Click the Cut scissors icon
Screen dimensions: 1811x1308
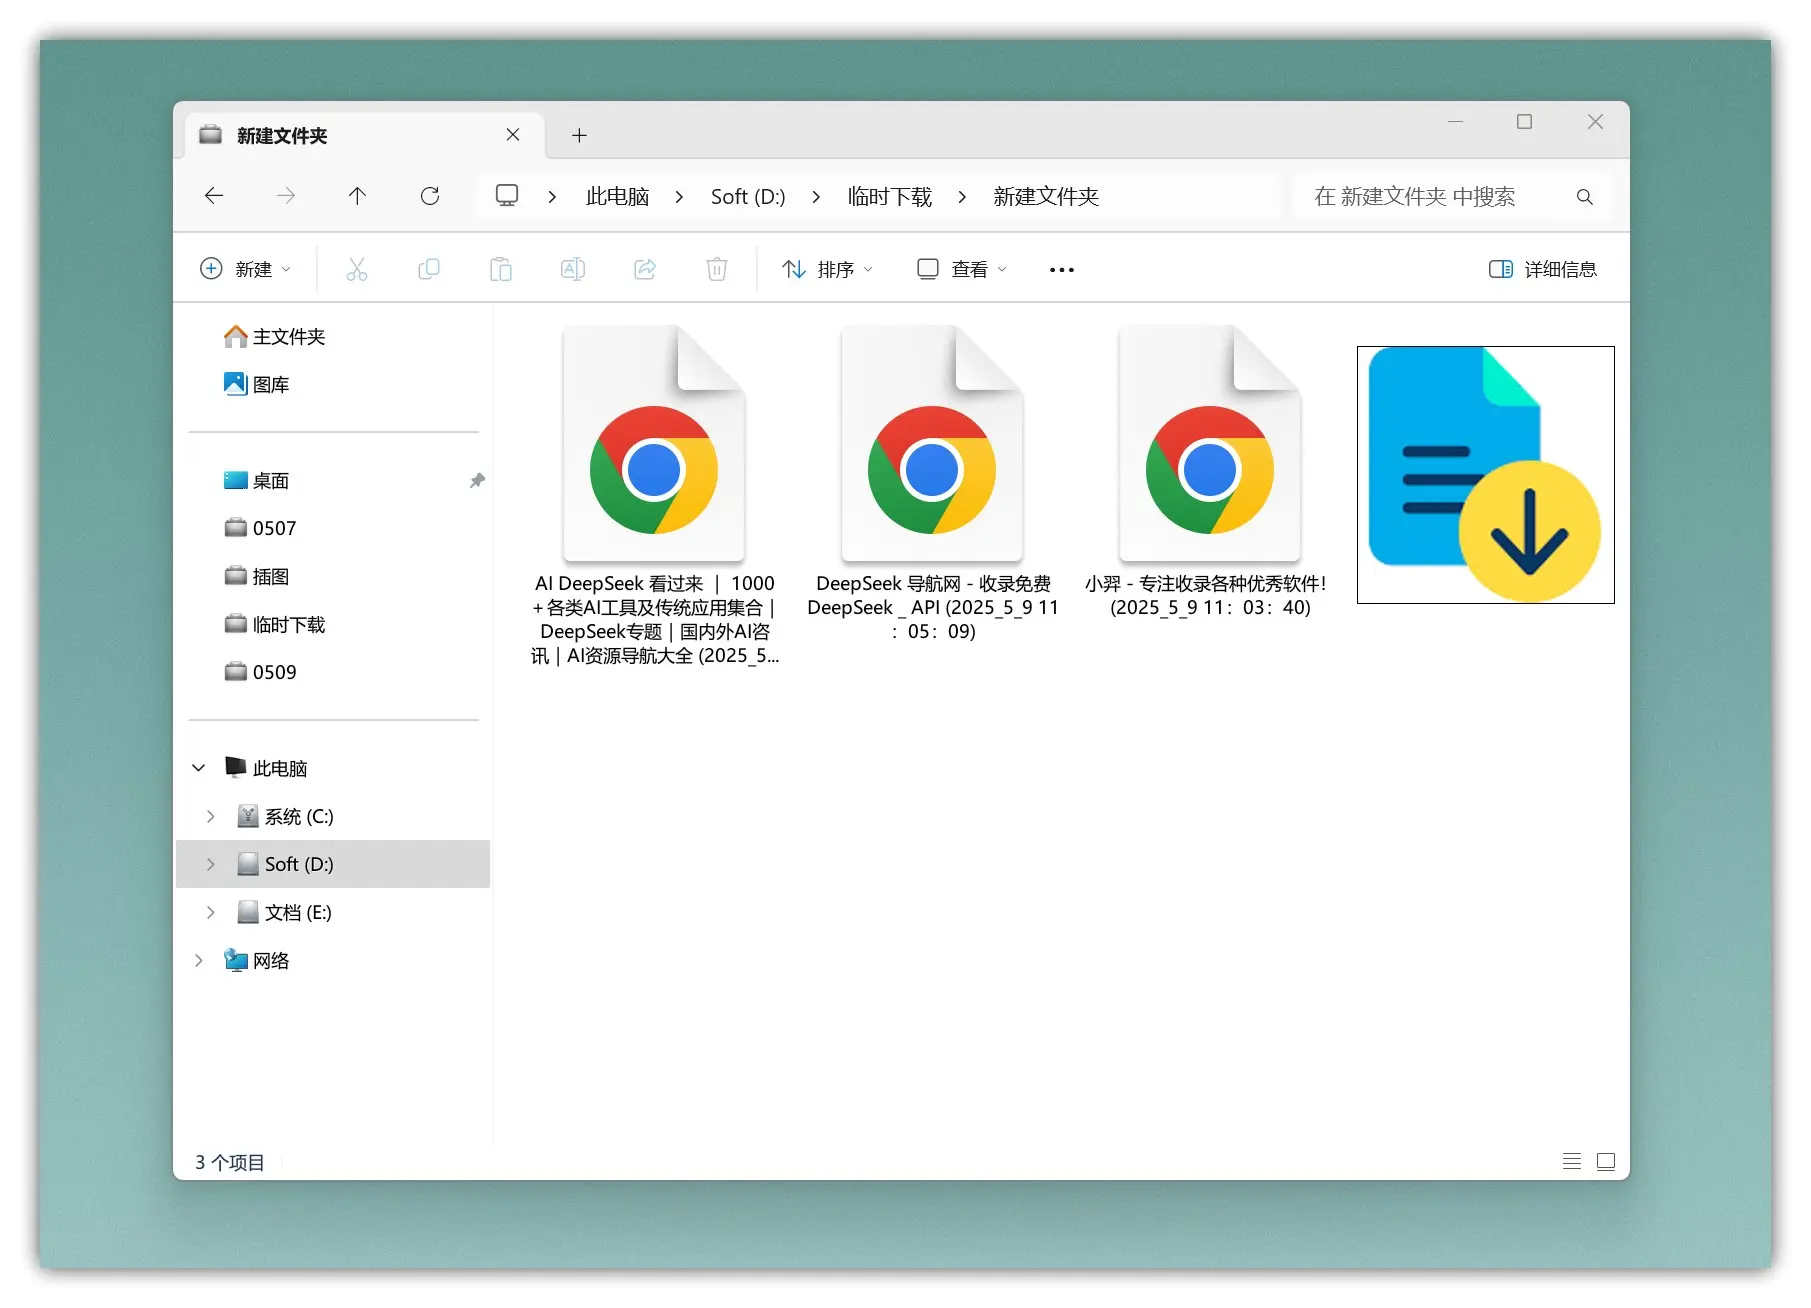click(357, 269)
